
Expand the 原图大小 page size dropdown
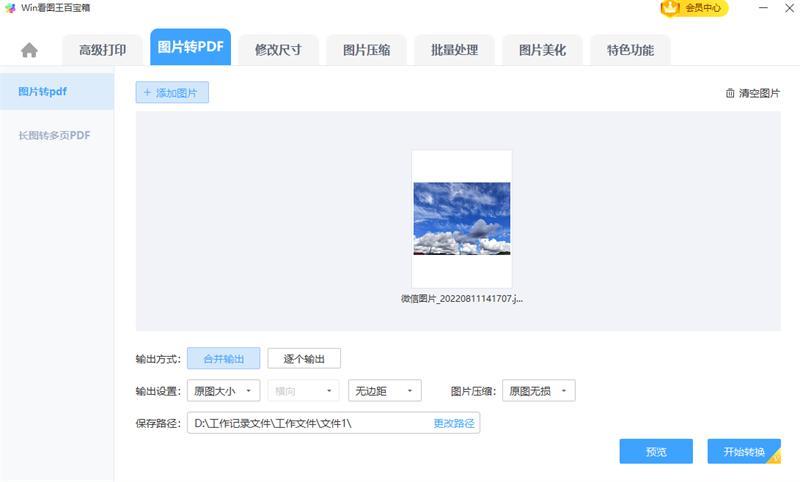pos(223,391)
